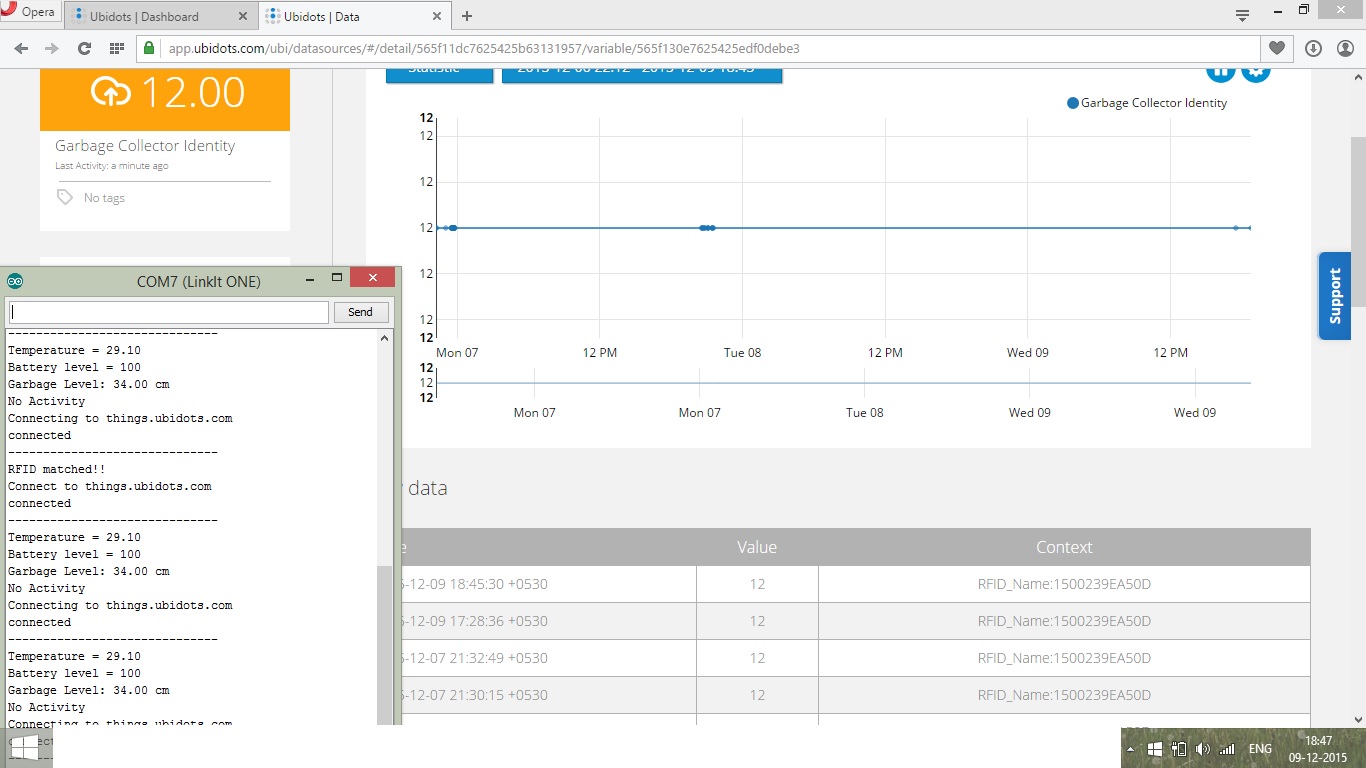
Task: Go forward to the next page
Action: point(52,48)
